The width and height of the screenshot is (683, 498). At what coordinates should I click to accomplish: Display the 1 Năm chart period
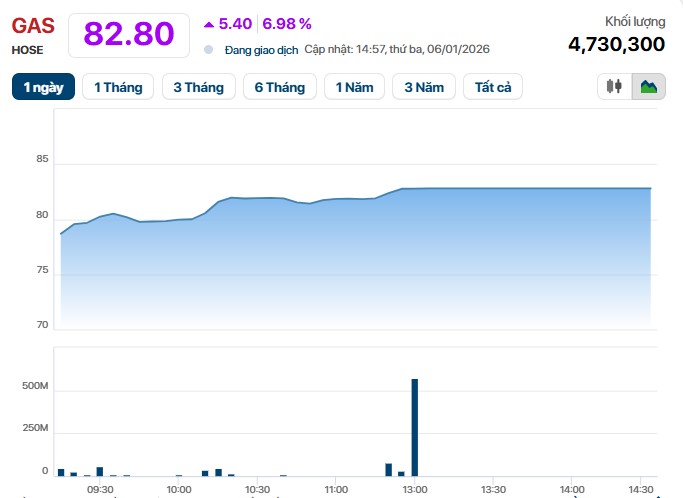pyautogui.click(x=354, y=87)
